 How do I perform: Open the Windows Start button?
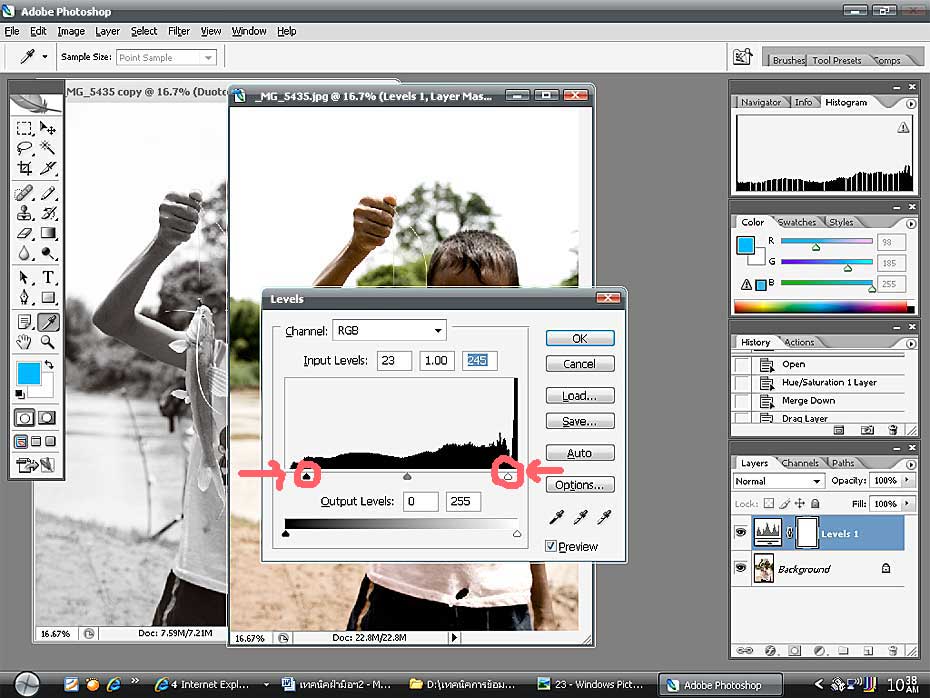coord(27,684)
